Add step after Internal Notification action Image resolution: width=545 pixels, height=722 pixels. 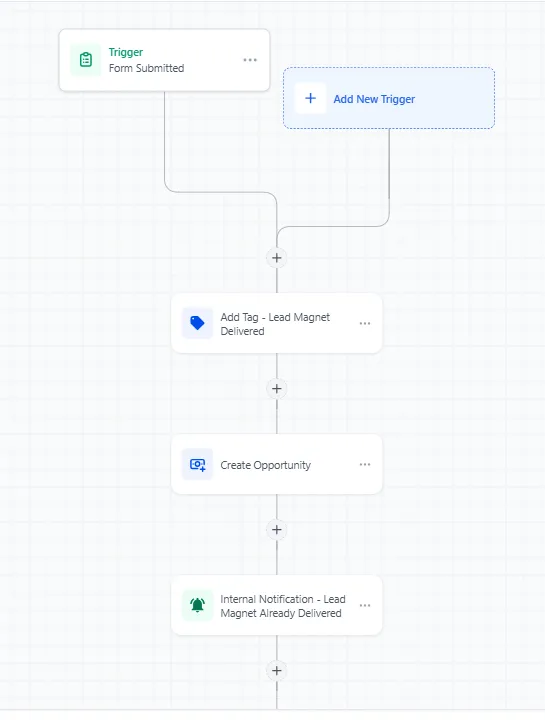(277, 670)
